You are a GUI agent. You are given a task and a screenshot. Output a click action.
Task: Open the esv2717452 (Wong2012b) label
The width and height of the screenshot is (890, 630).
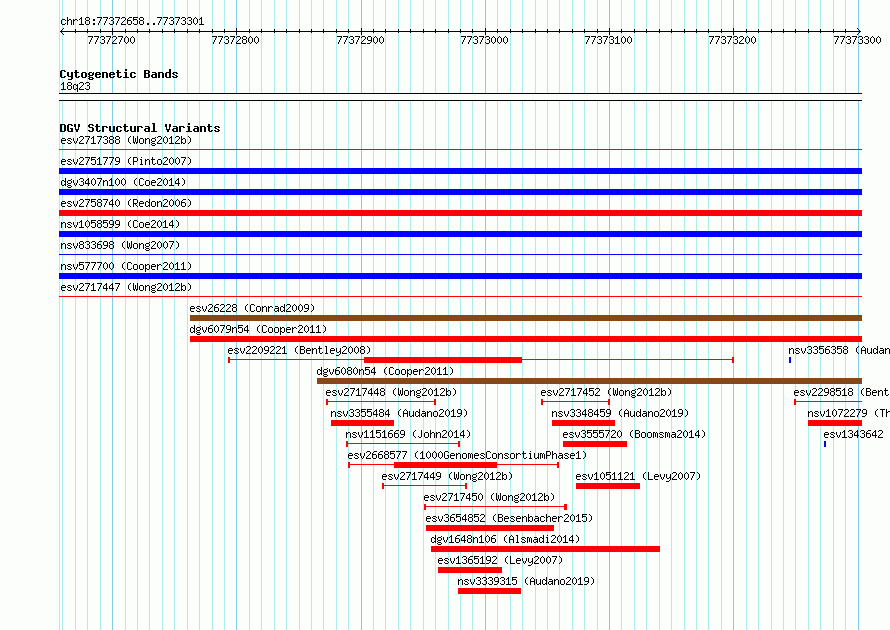tap(606, 392)
